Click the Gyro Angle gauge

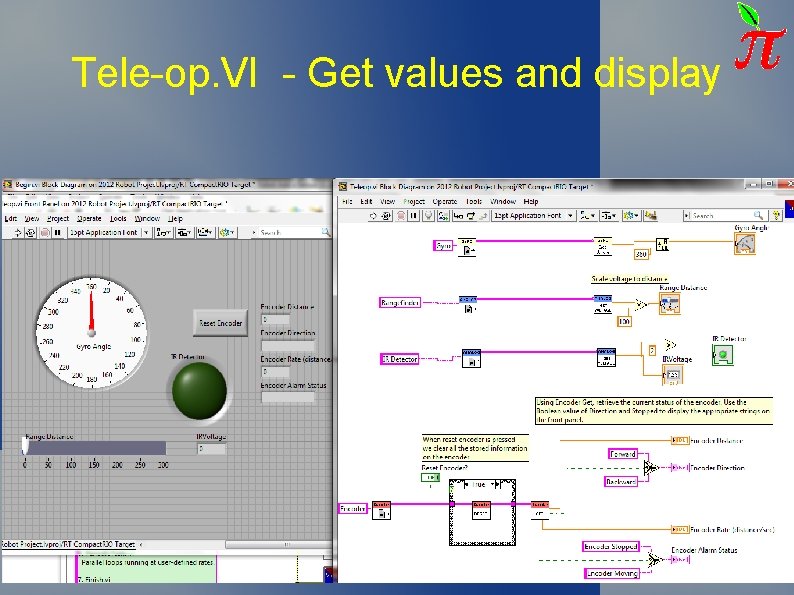(92, 333)
